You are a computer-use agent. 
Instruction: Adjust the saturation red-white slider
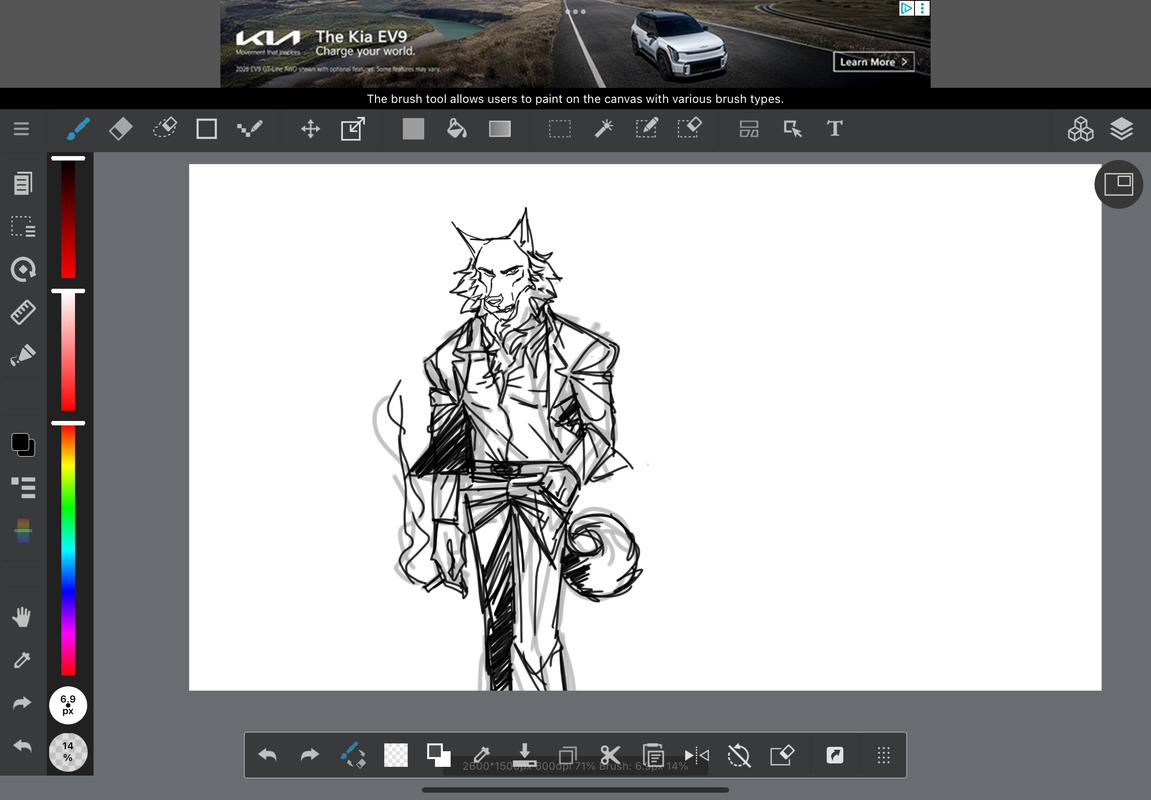(x=68, y=351)
